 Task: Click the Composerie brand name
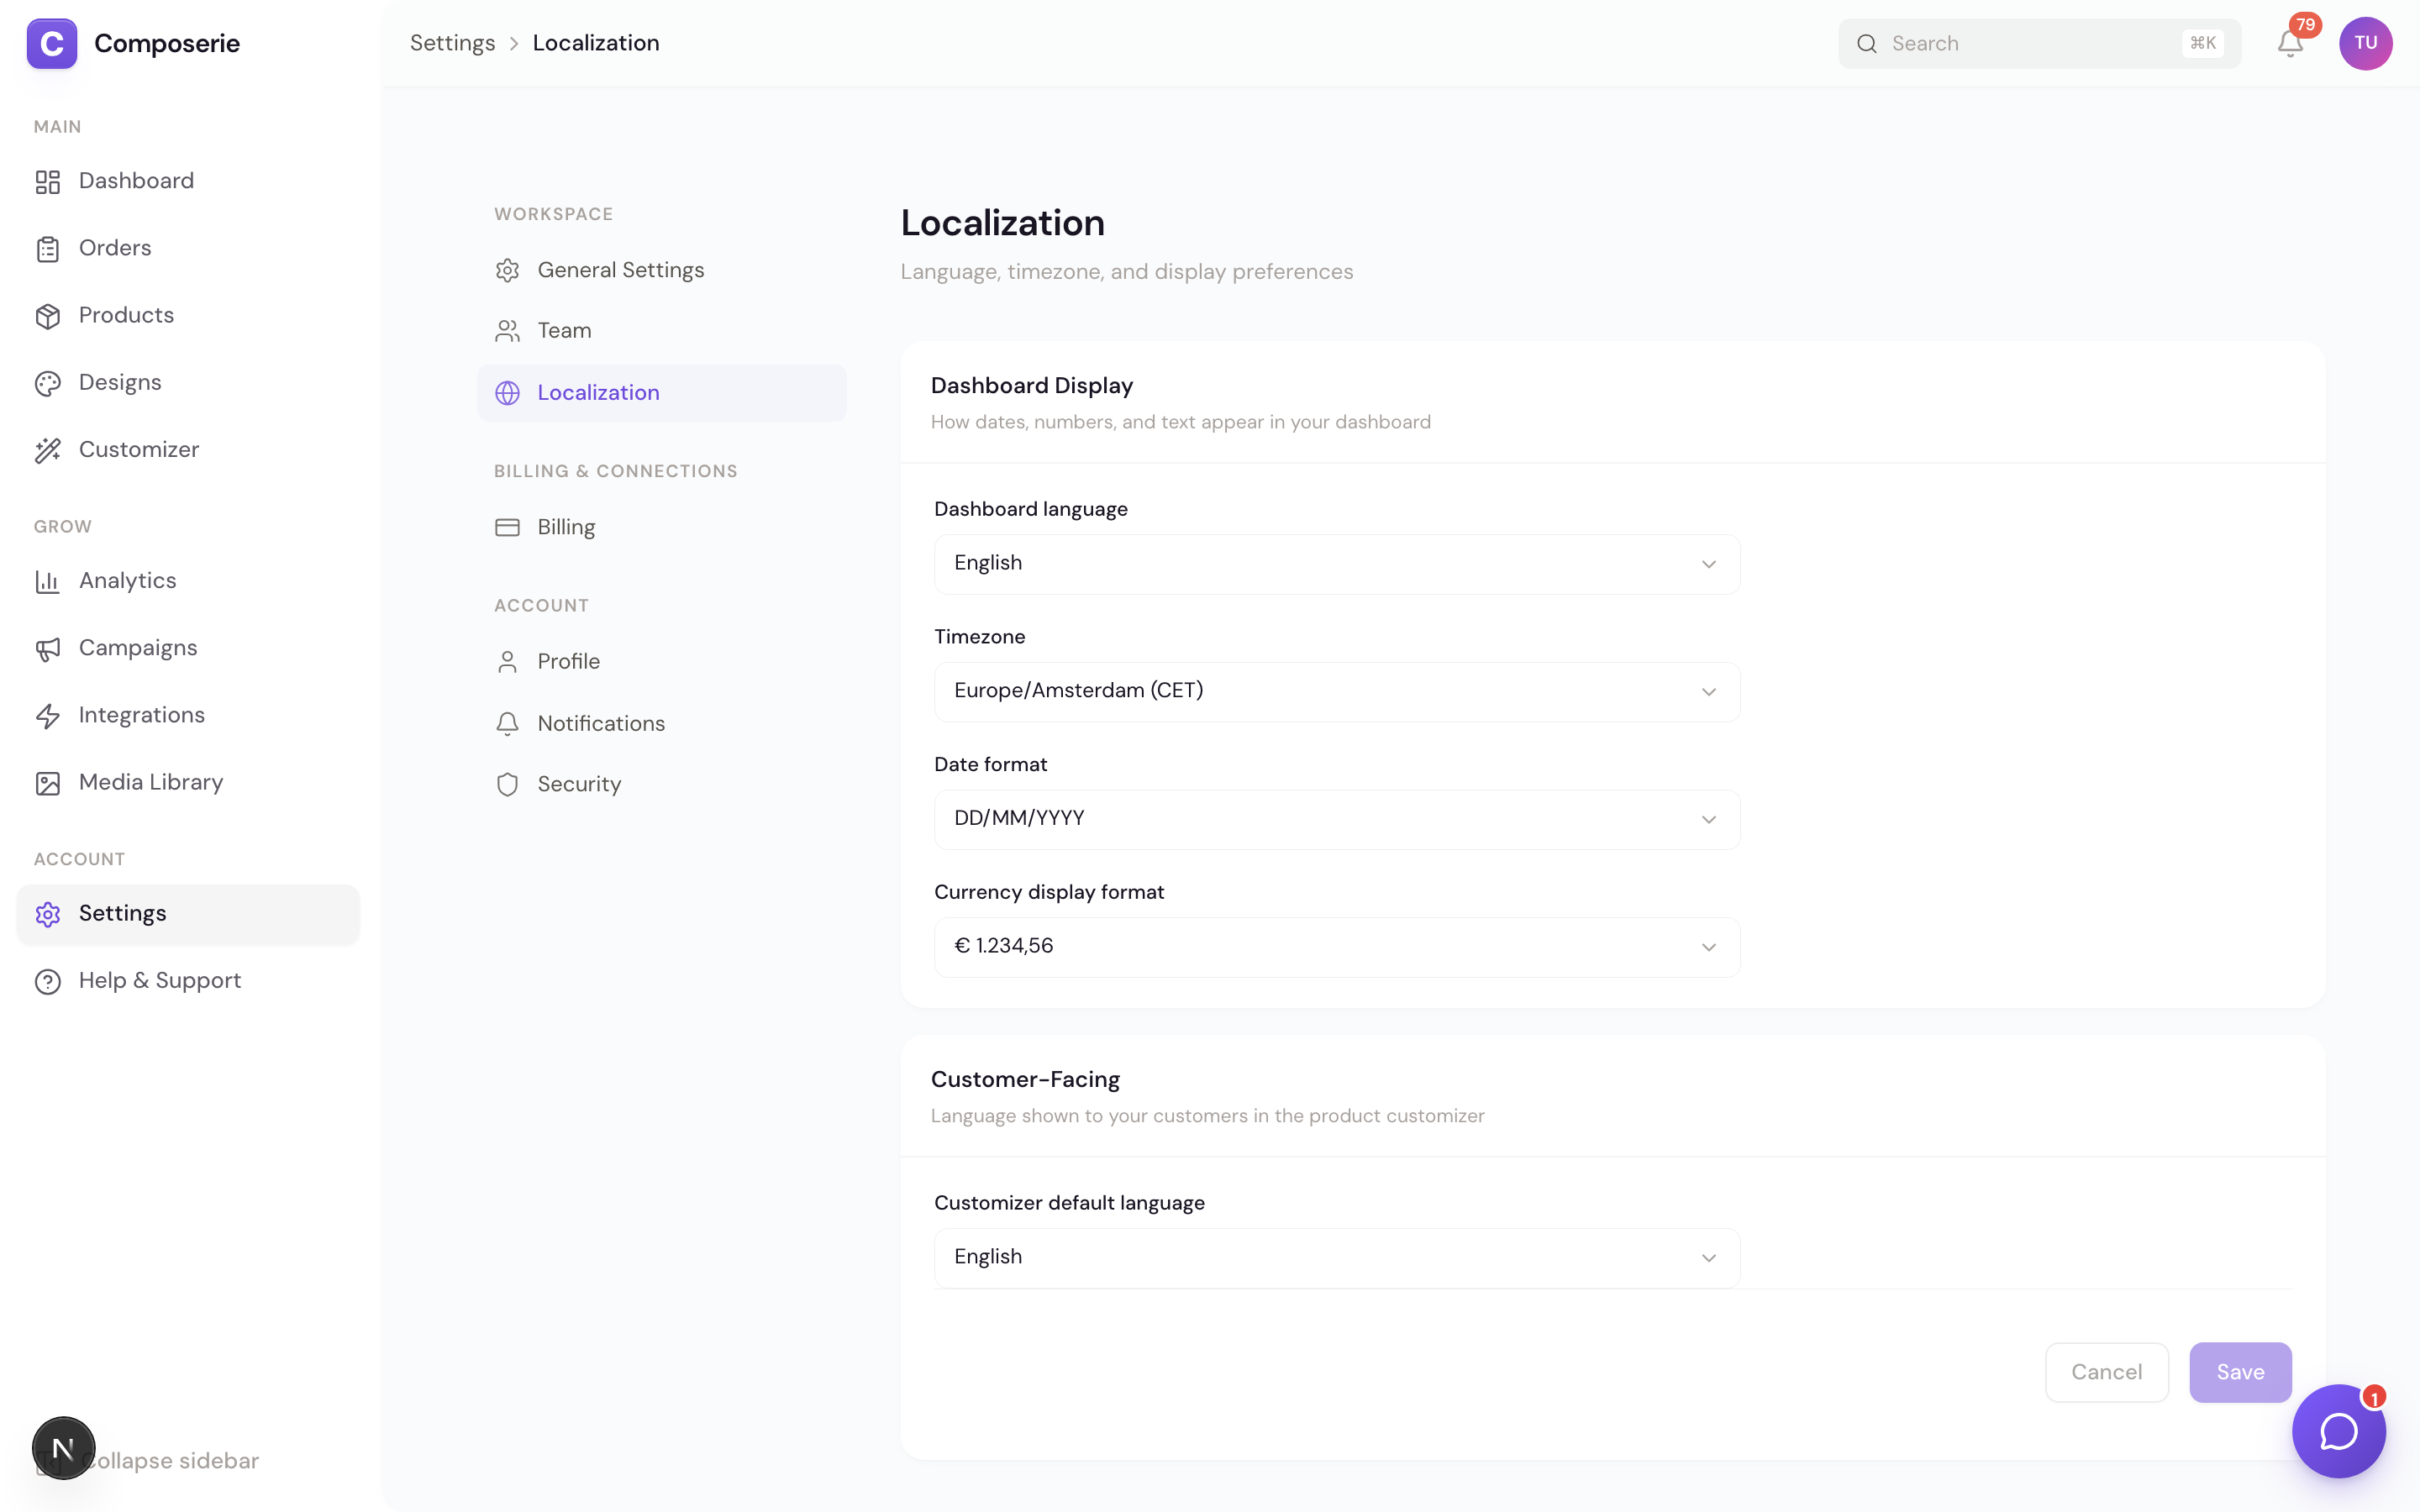(x=167, y=43)
